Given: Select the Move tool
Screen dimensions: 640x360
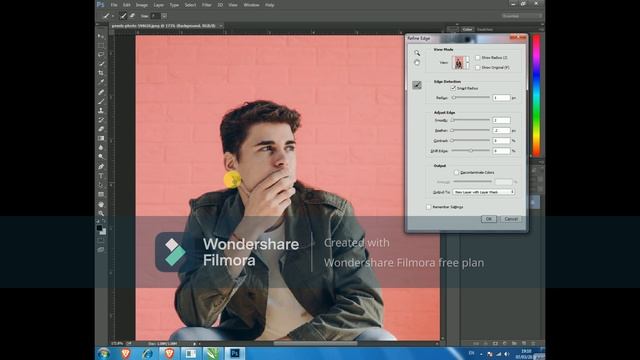Looking at the screenshot, I should click(101, 37).
